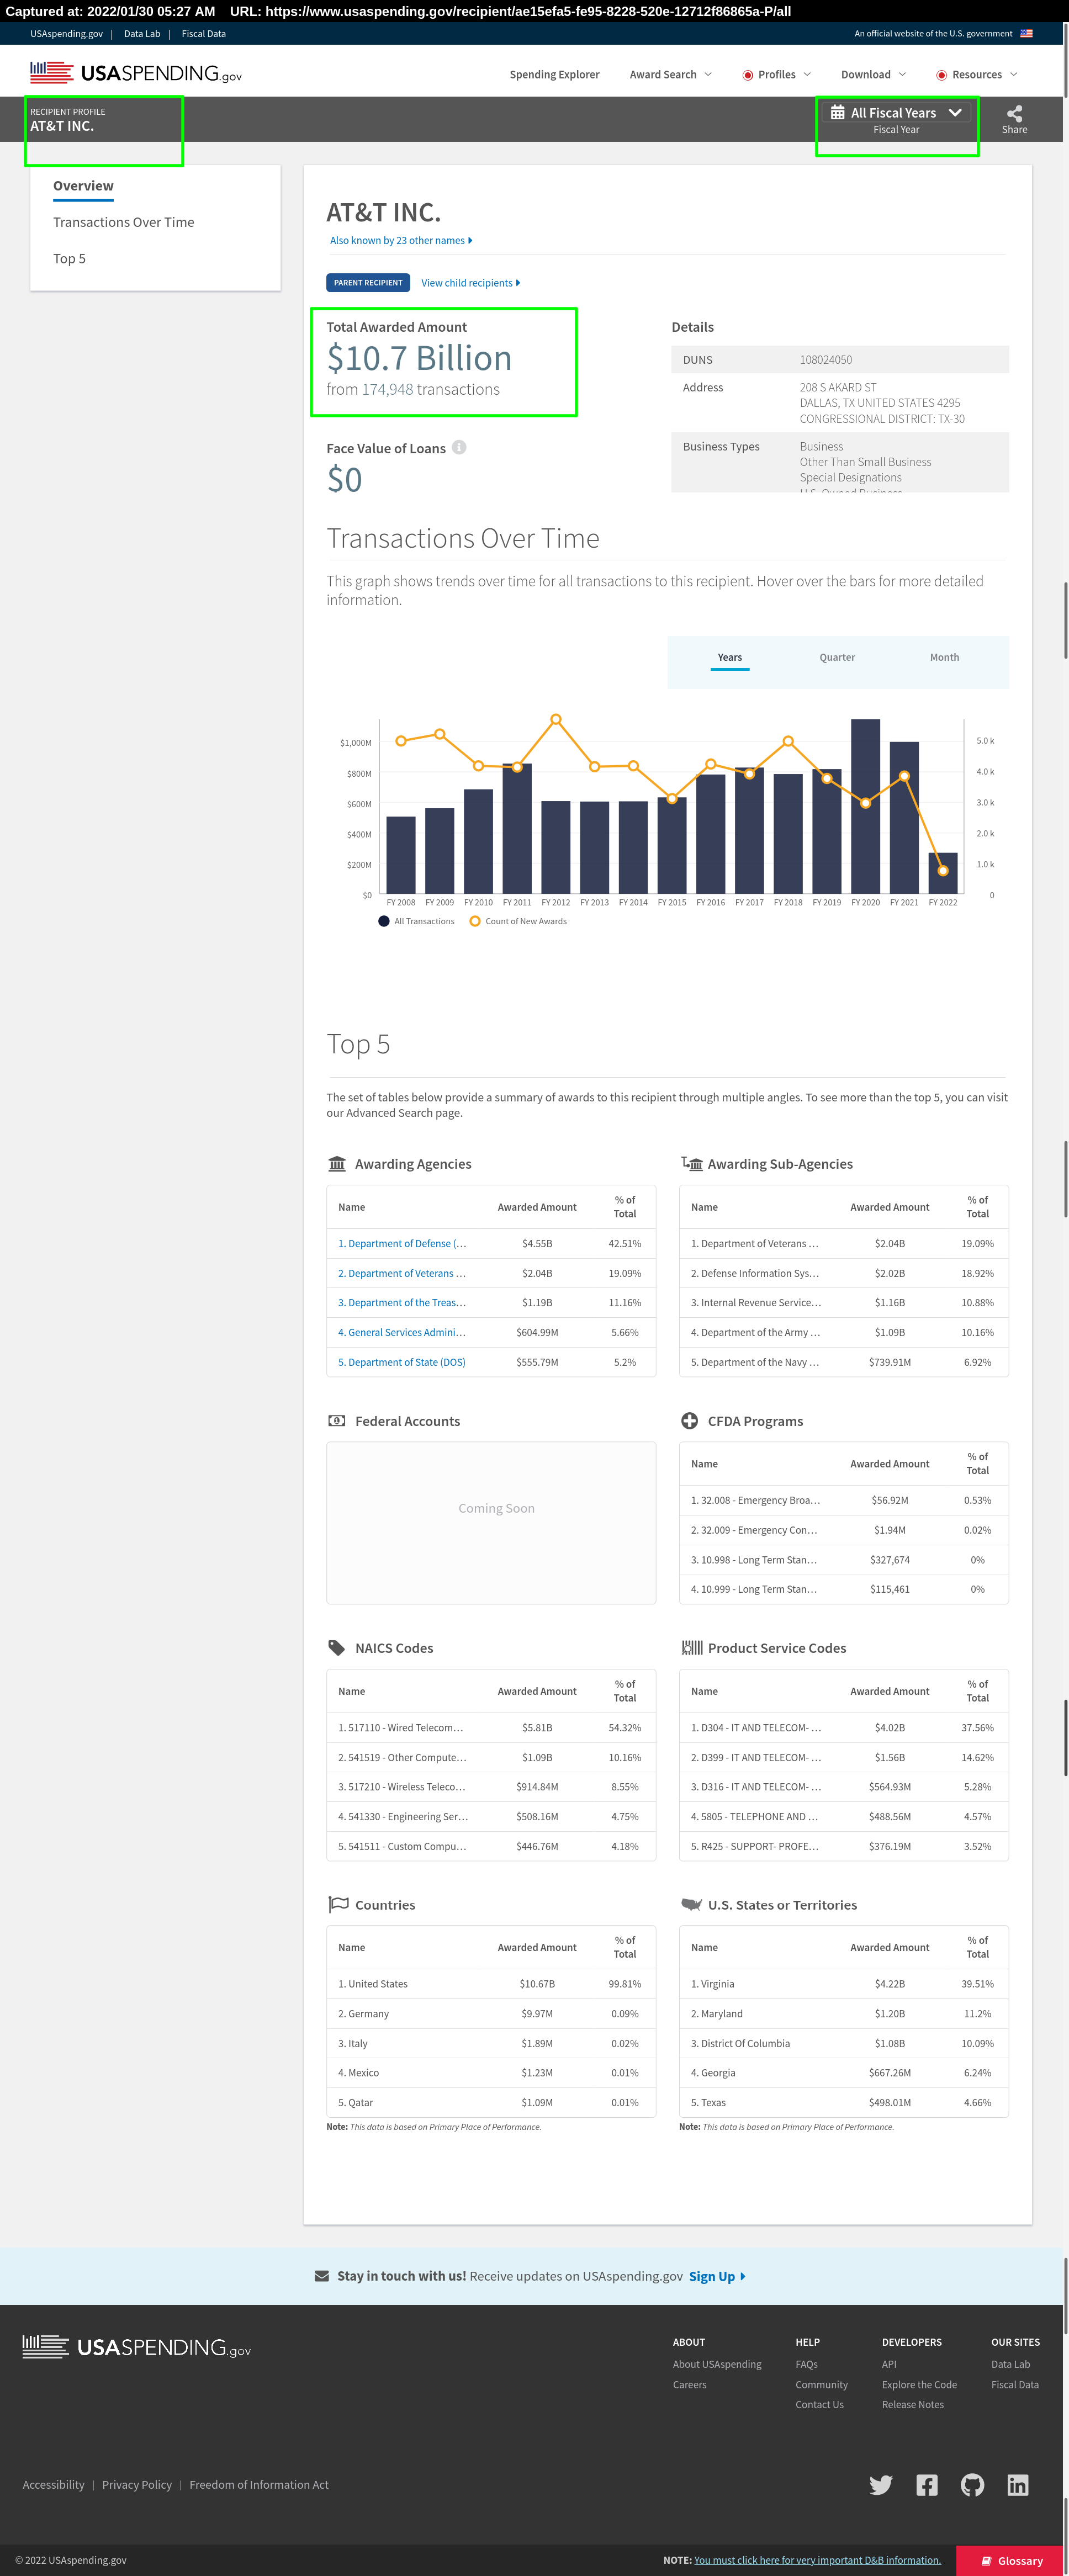Click the Federal Accounts money icon

(x=337, y=1421)
